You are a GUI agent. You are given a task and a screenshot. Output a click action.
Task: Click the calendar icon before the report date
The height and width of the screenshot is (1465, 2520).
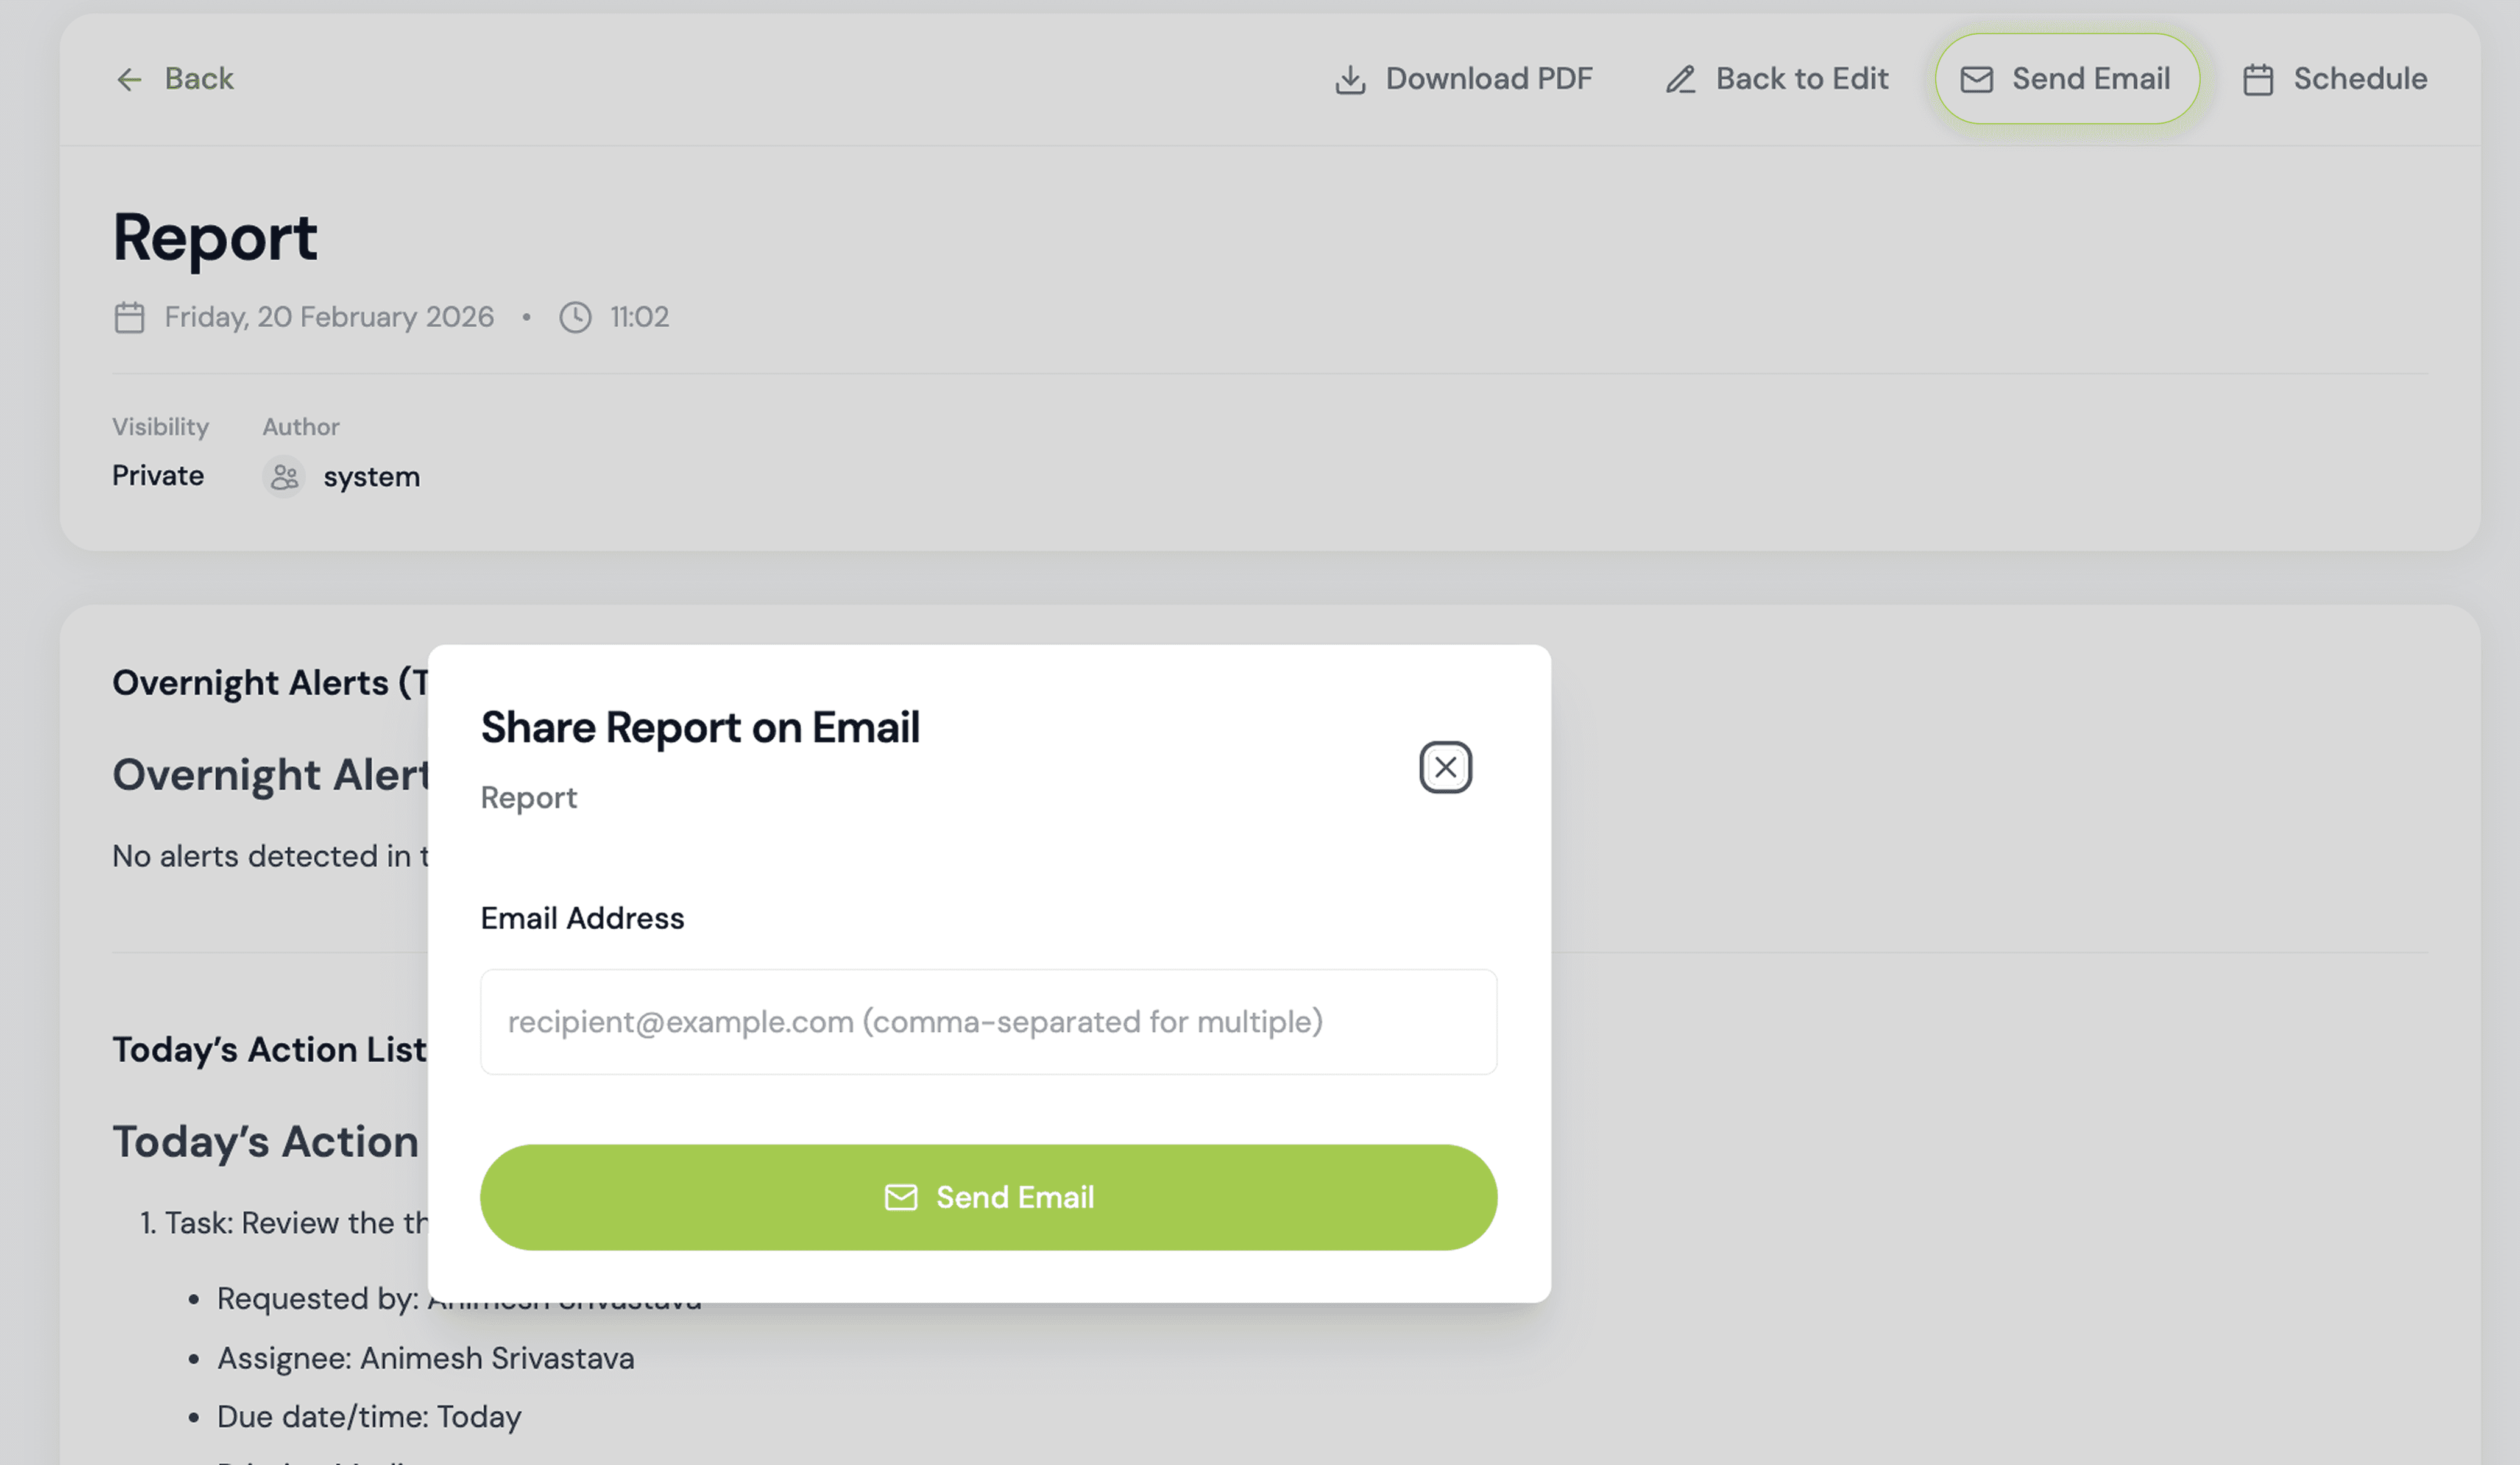coord(129,317)
